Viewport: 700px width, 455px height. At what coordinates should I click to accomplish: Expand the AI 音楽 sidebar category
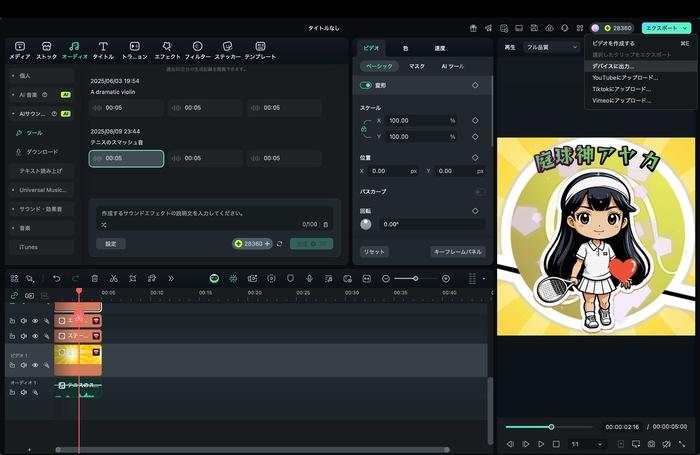coord(41,95)
